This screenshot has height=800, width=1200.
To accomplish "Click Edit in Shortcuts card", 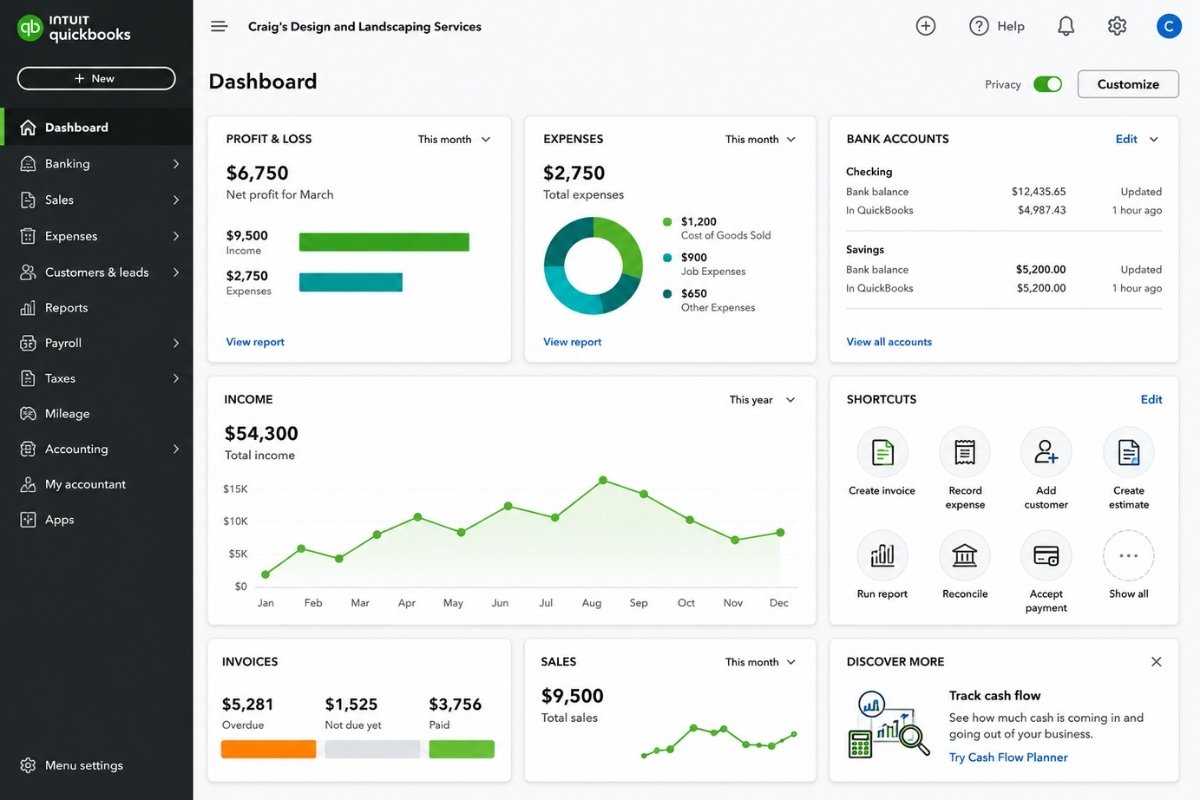I will point(1151,399).
